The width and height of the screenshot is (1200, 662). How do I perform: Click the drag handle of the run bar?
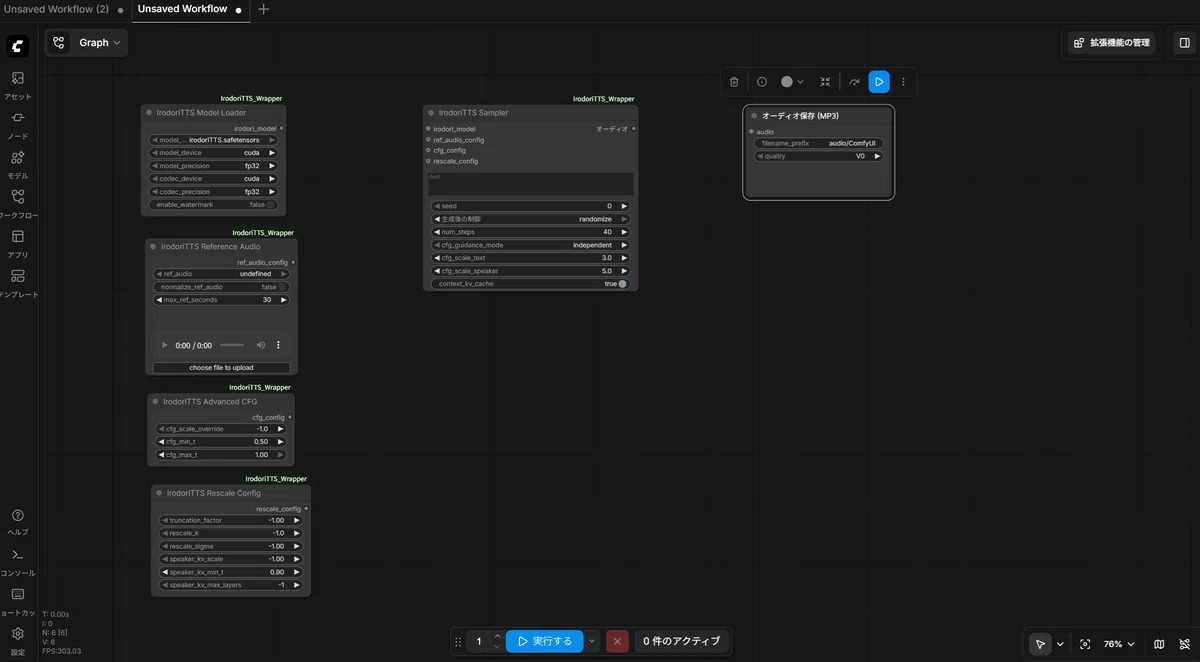pyautogui.click(x=458, y=641)
